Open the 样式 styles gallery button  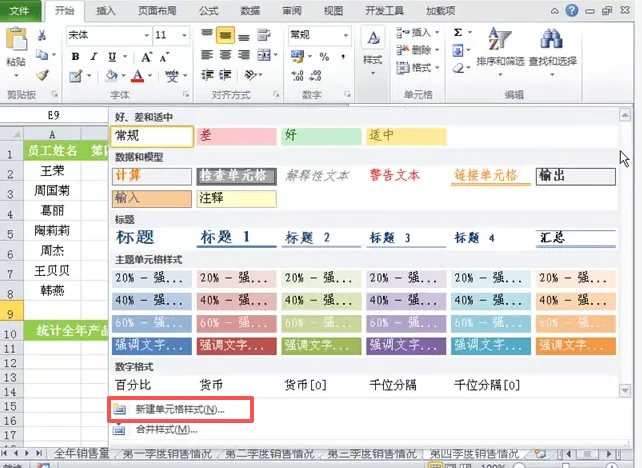click(373, 51)
